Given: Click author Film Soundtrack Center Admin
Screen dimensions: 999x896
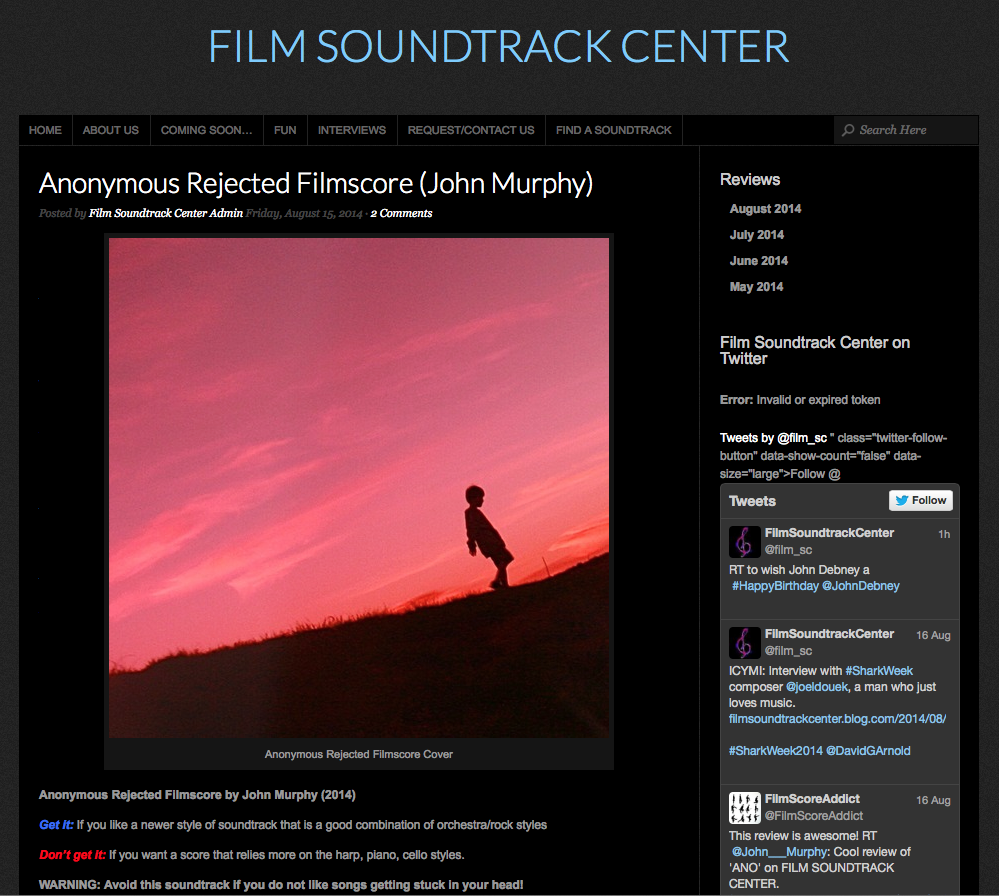Looking at the screenshot, I should point(166,213).
